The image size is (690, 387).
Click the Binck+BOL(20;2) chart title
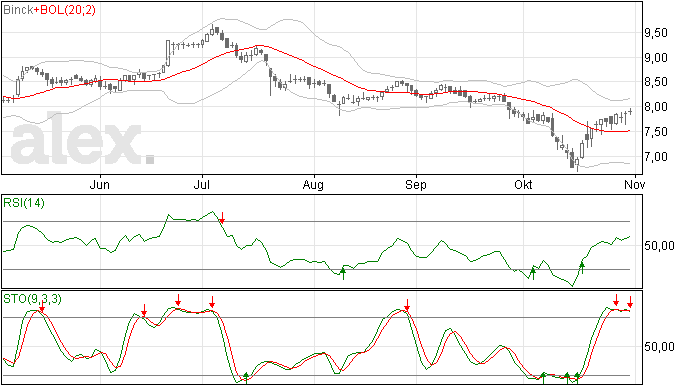[x=49, y=10]
